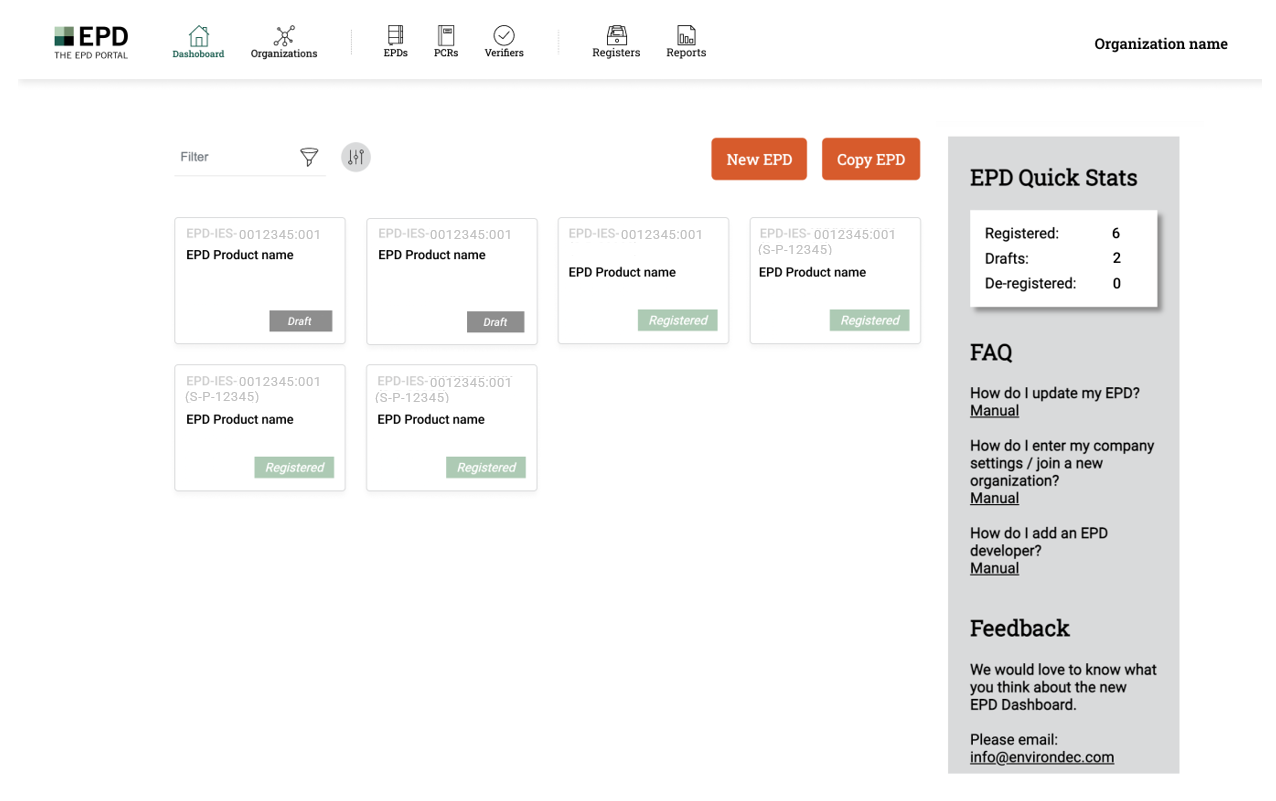The height and width of the screenshot is (801, 1276).
Task: Open the Manual link for updating EPD
Action: (994, 411)
